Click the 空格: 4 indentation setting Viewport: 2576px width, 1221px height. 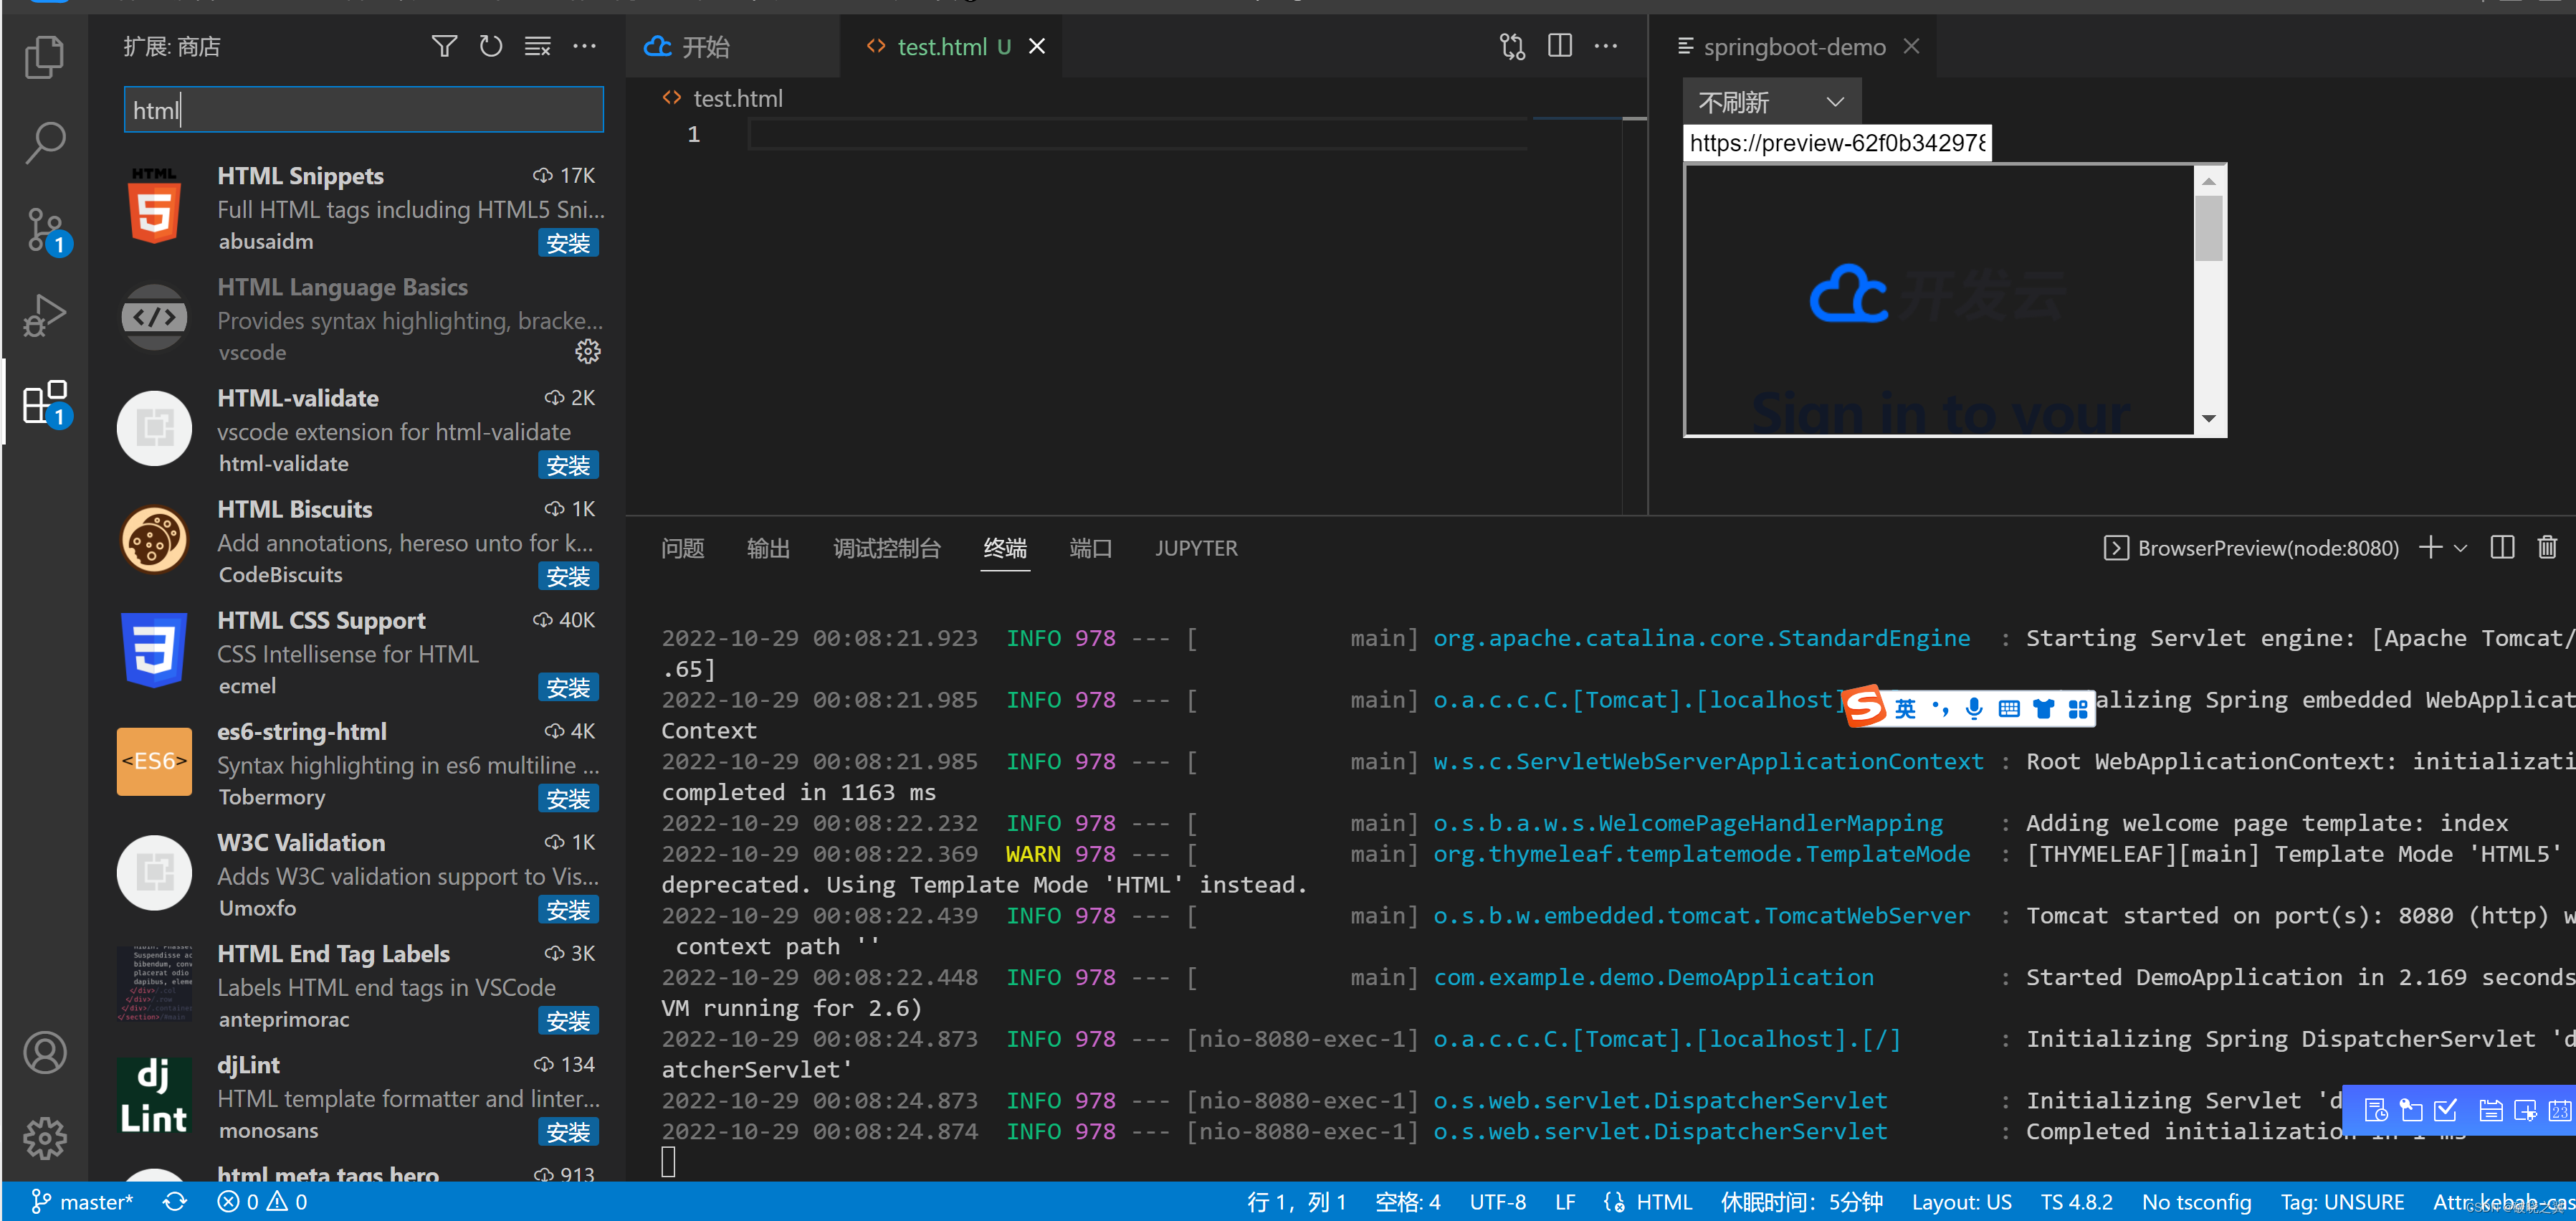(x=1408, y=1201)
